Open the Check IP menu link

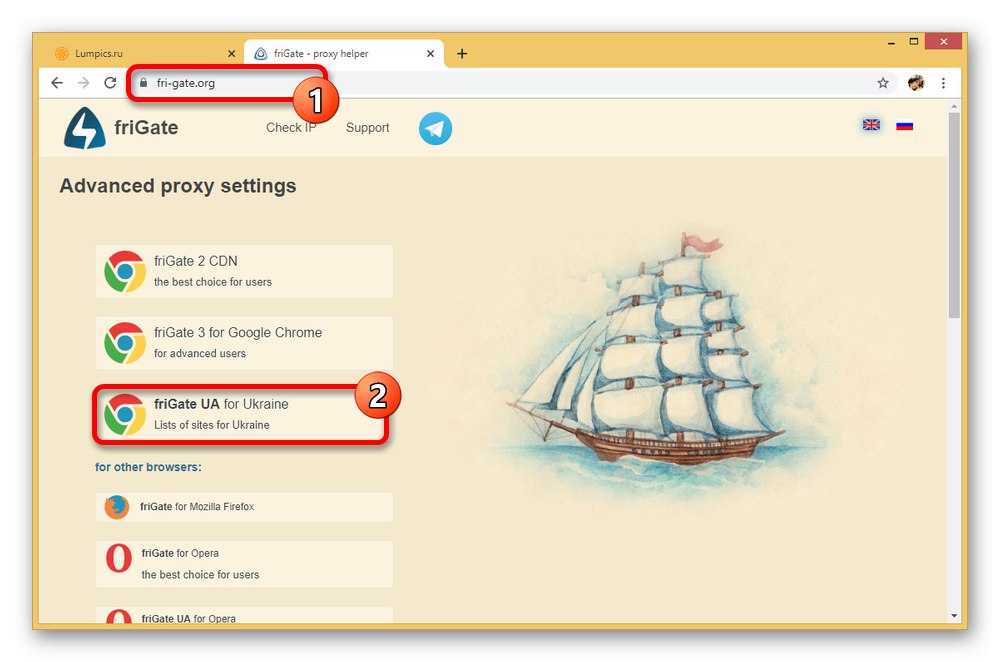291,128
